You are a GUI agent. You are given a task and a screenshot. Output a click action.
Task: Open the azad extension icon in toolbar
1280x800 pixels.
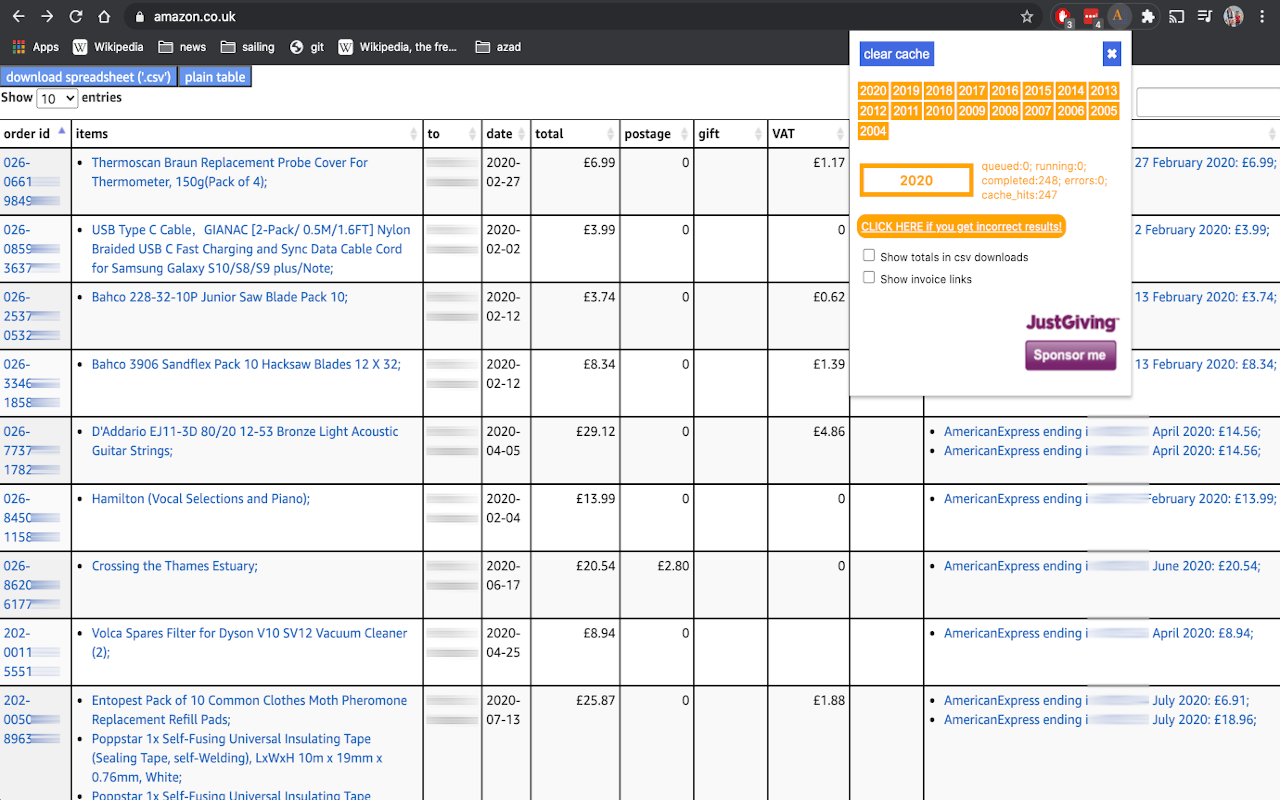(1118, 15)
